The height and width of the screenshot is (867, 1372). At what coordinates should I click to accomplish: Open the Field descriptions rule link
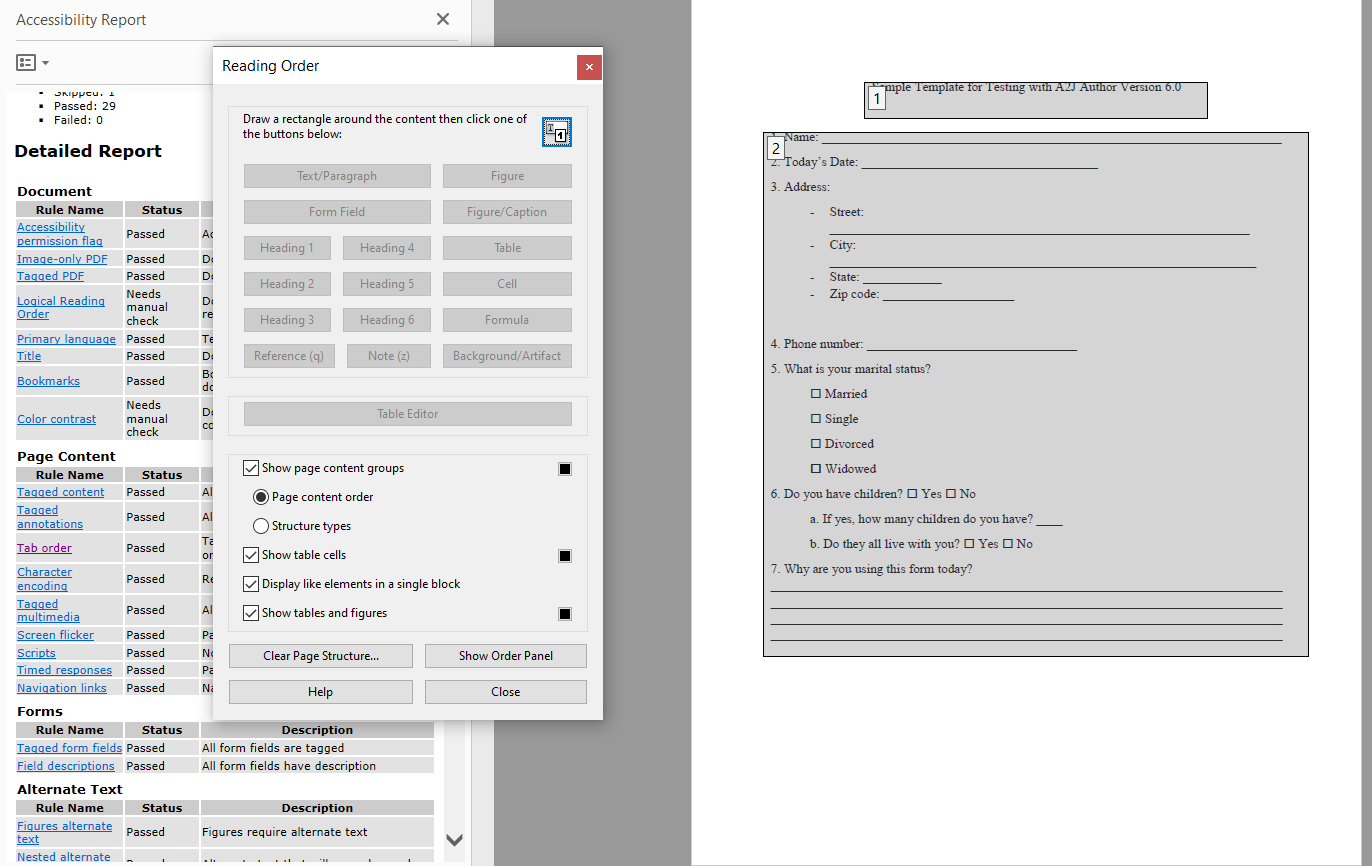66,766
